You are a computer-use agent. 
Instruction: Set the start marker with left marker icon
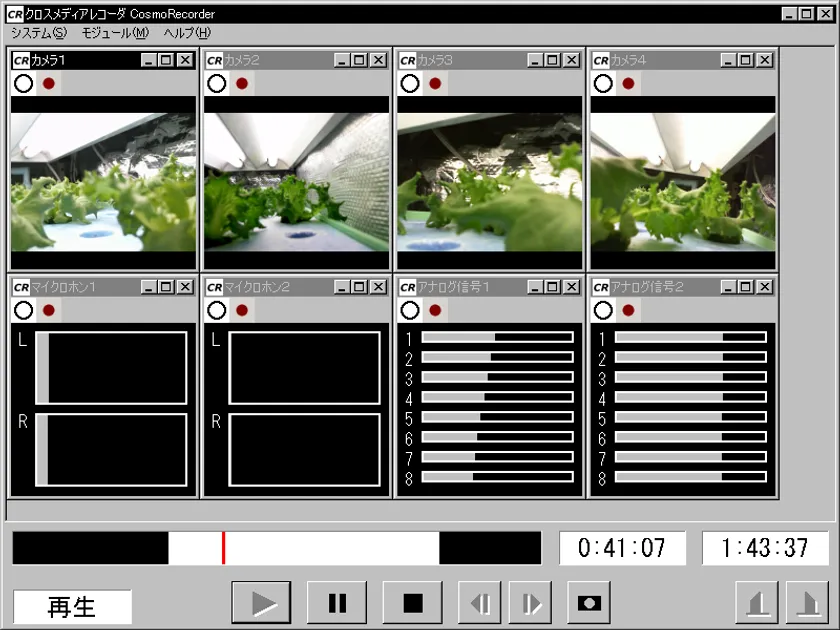(757, 603)
